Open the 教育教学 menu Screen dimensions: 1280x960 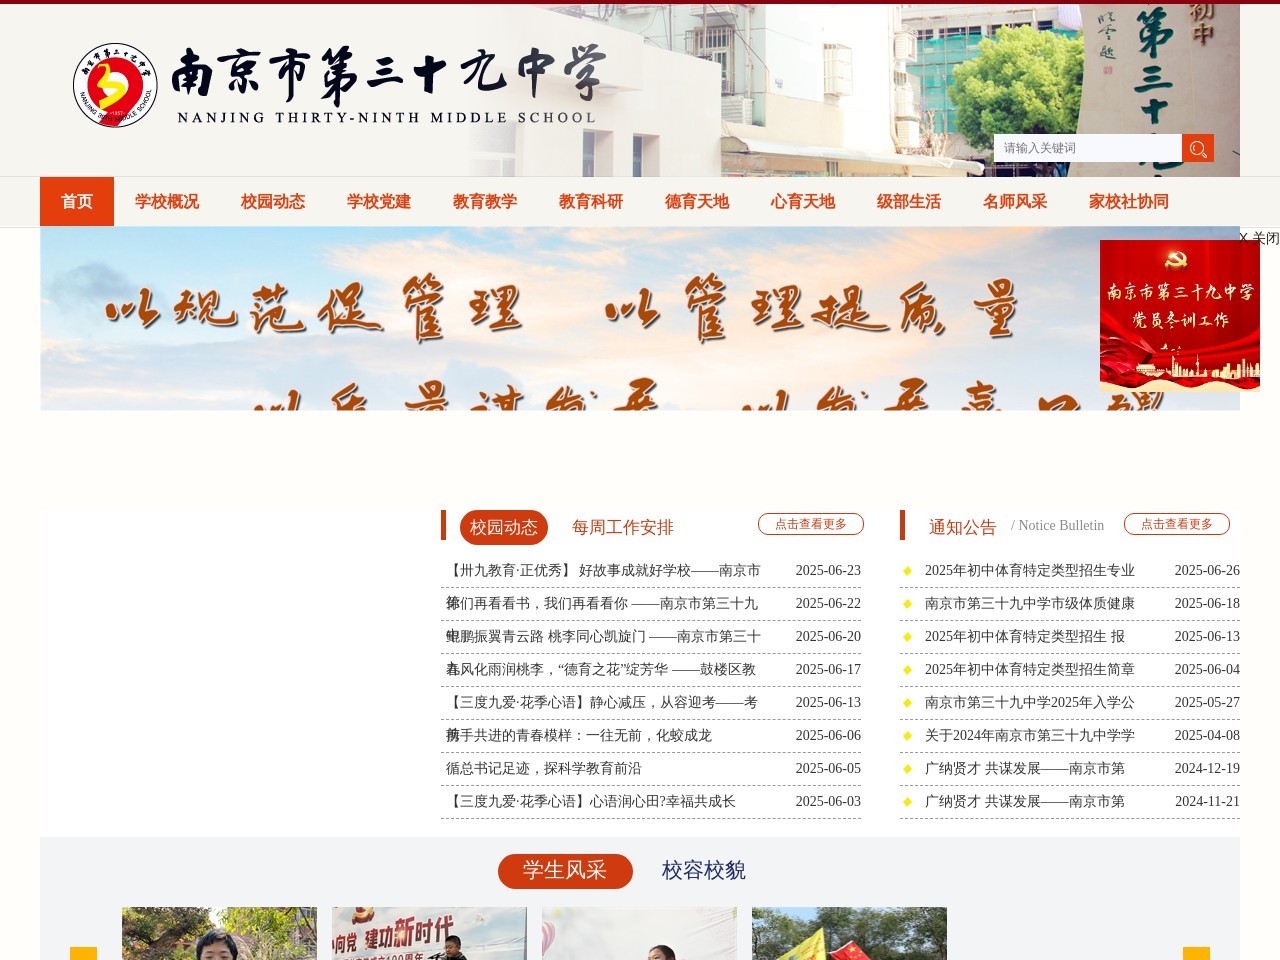[x=485, y=201]
